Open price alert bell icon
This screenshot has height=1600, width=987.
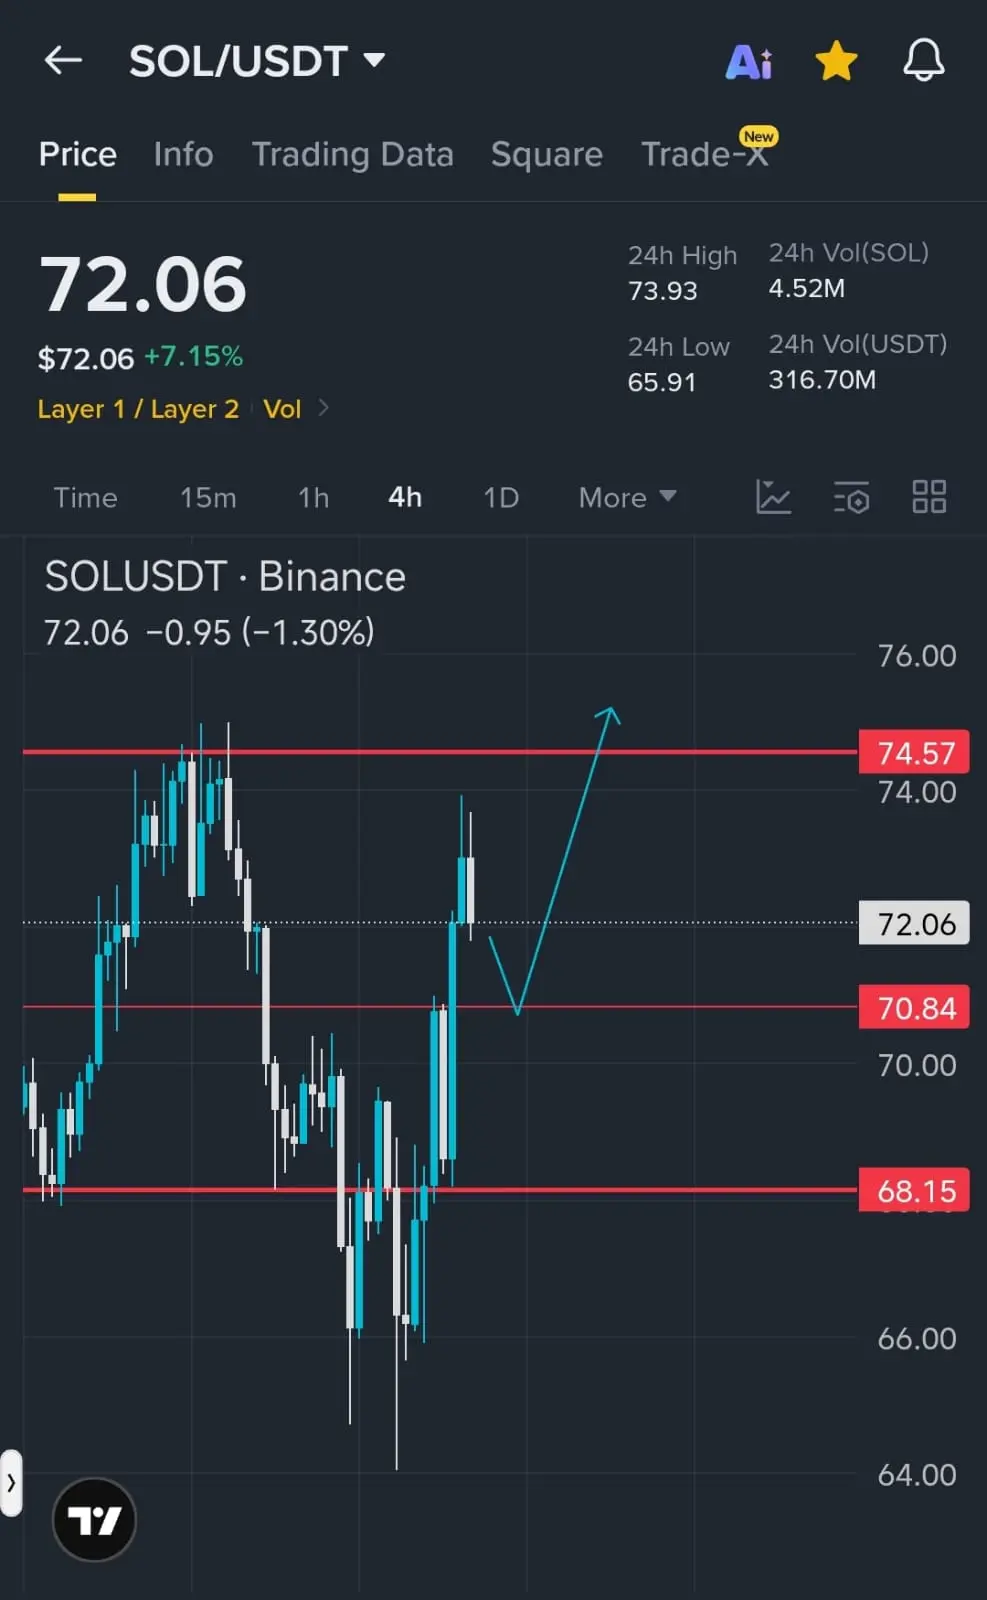pos(924,61)
